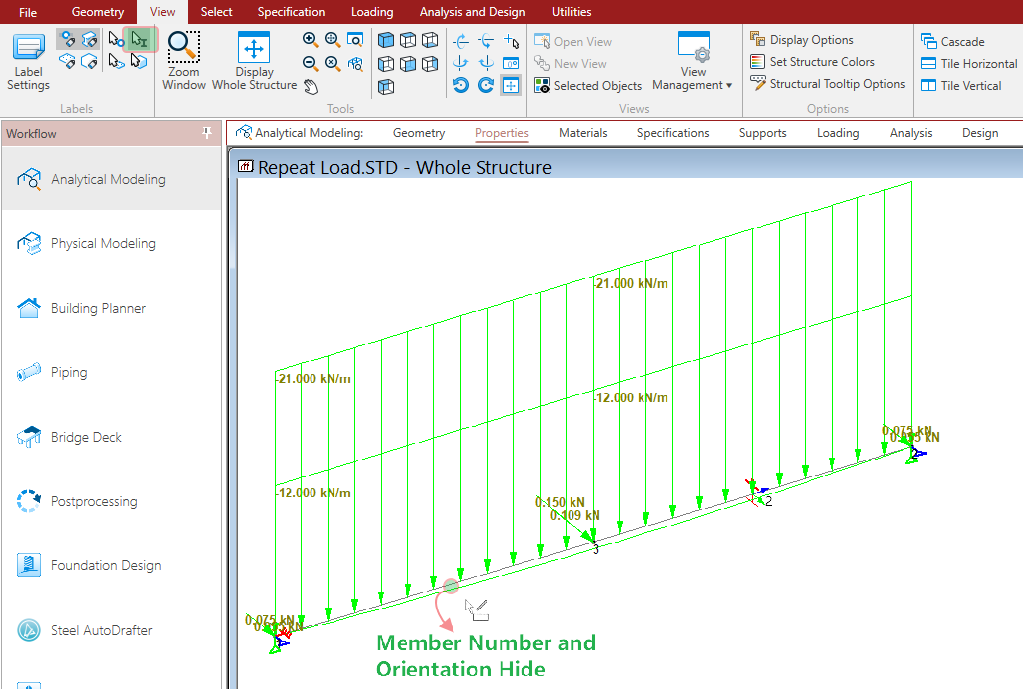The height and width of the screenshot is (691, 1023).
Task: Open Analytical Modeling Geometry page
Action: tap(419, 133)
